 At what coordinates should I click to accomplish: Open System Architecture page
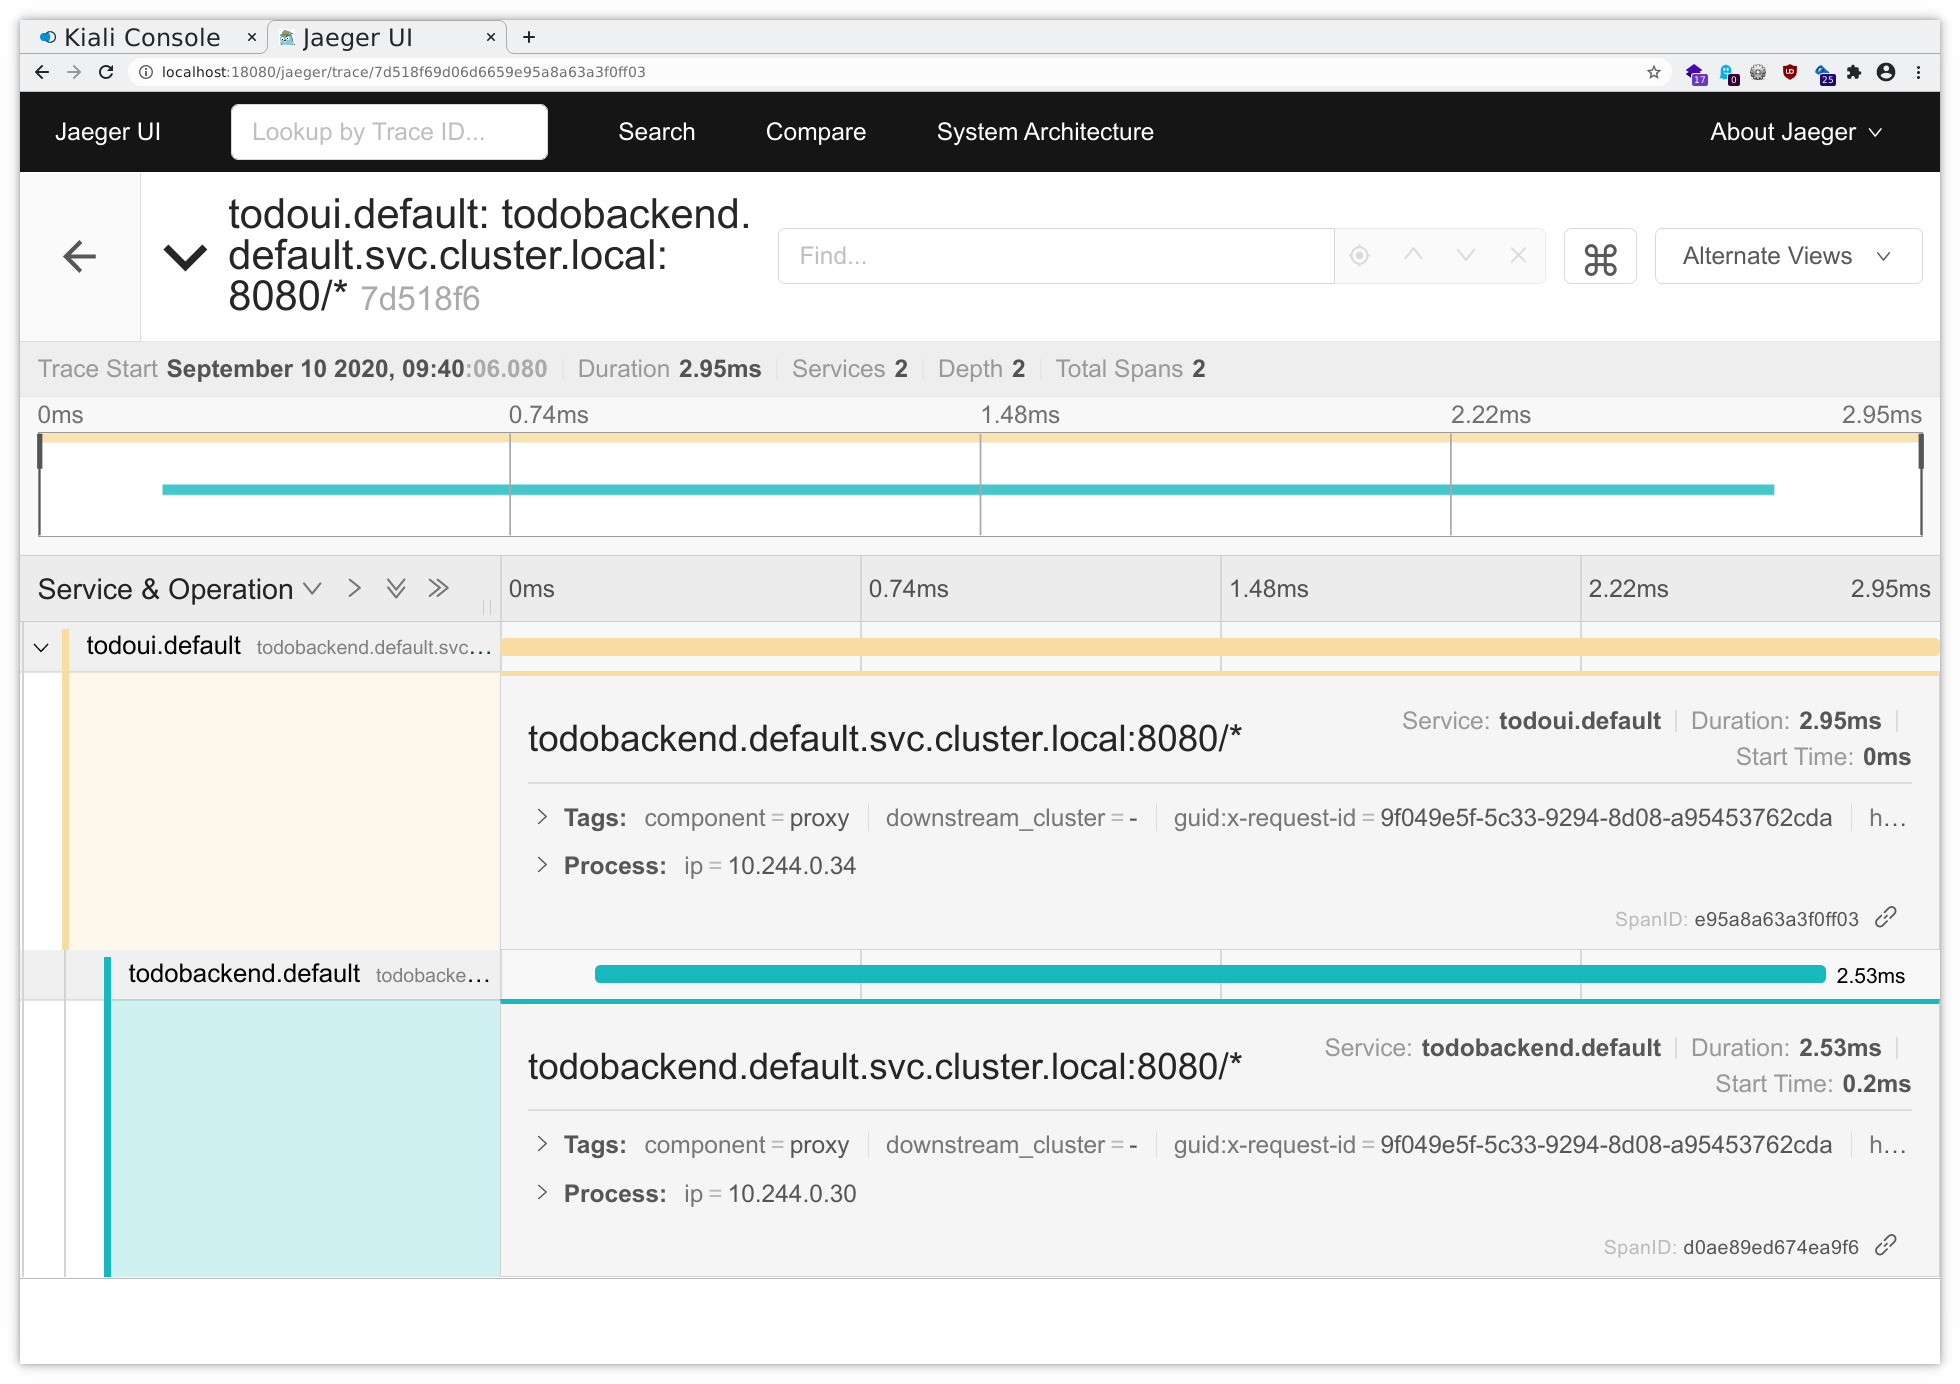tap(1044, 132)
